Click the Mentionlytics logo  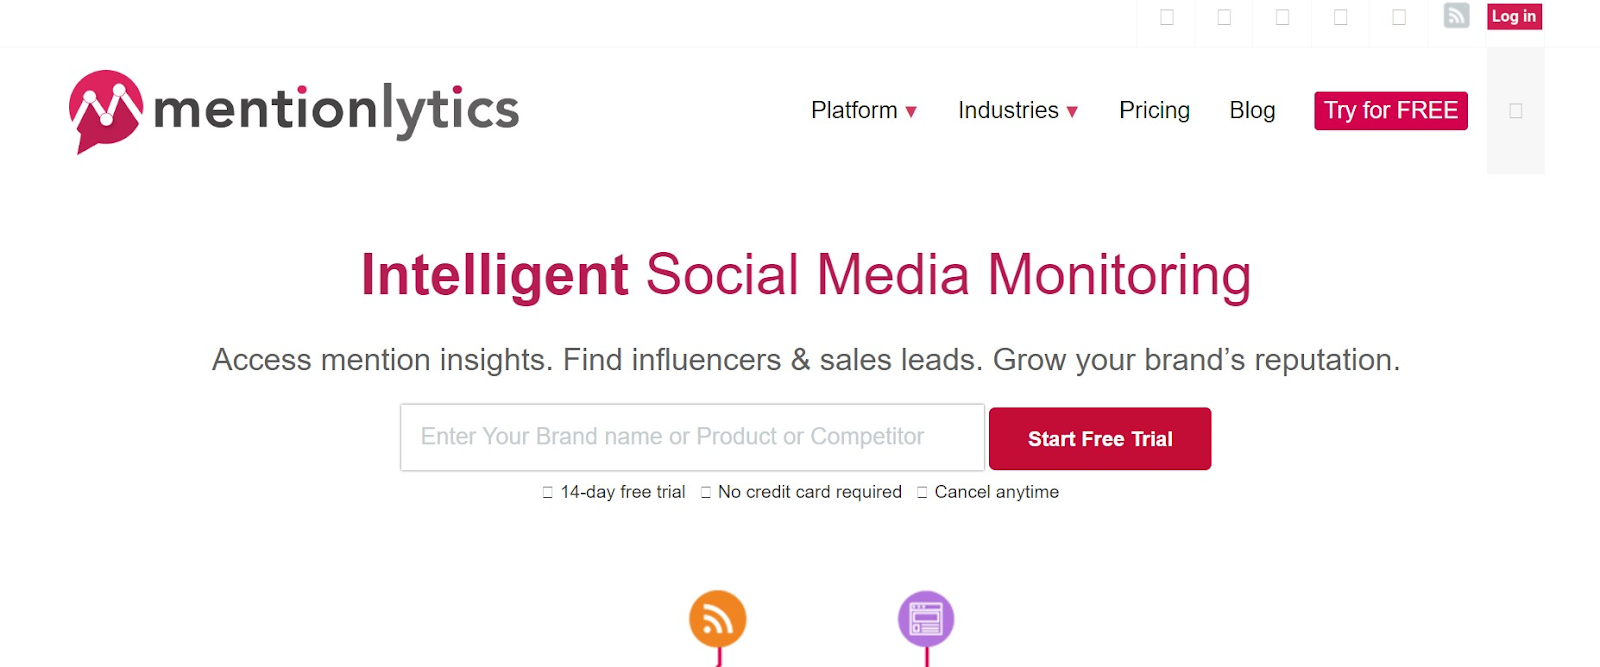[294, 110]
